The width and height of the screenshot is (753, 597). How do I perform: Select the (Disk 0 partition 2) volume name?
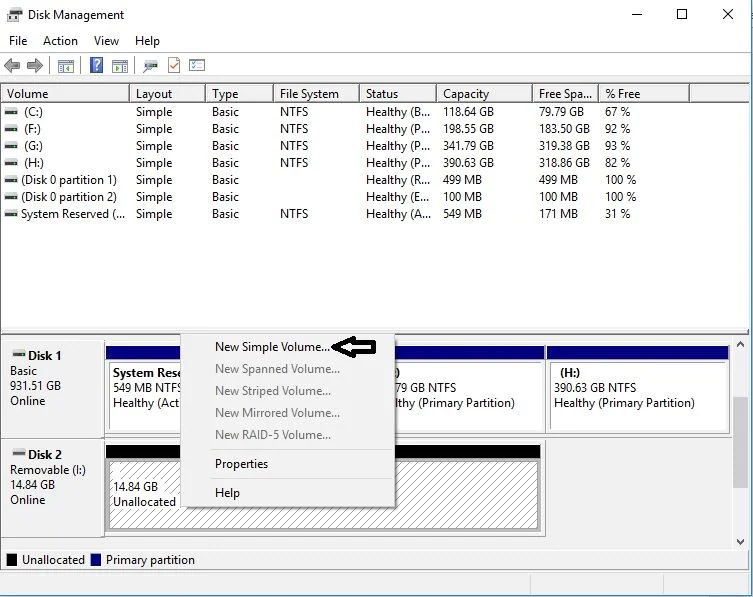point(69,197)
